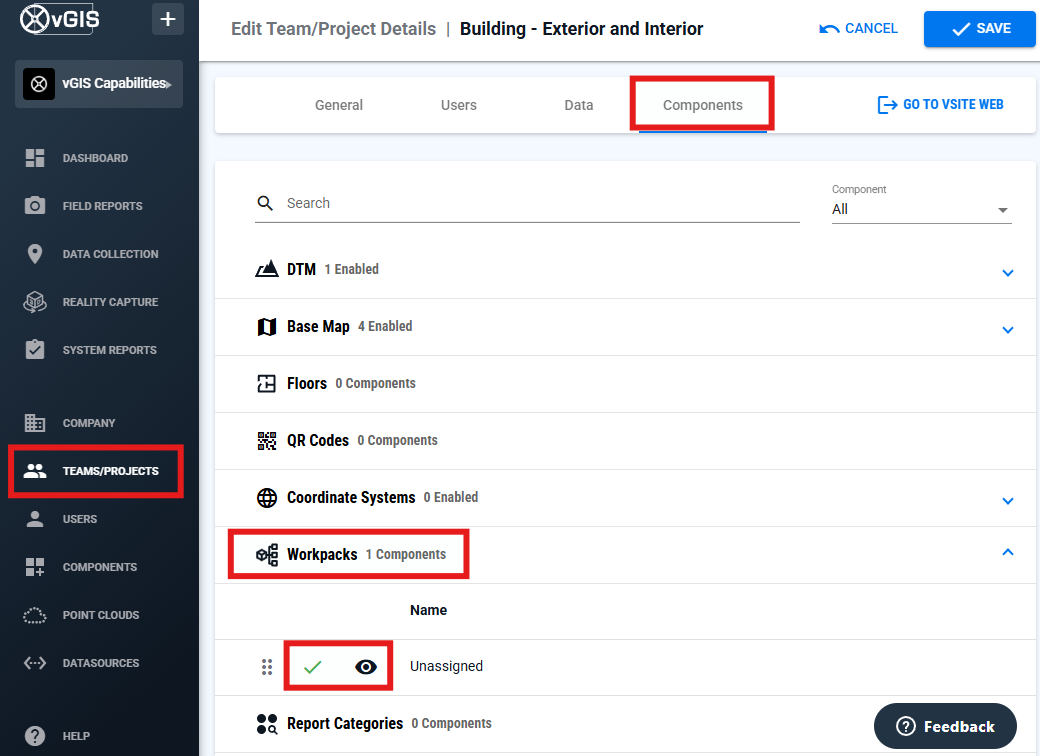Click the QR Codes icon

[267, 440]
